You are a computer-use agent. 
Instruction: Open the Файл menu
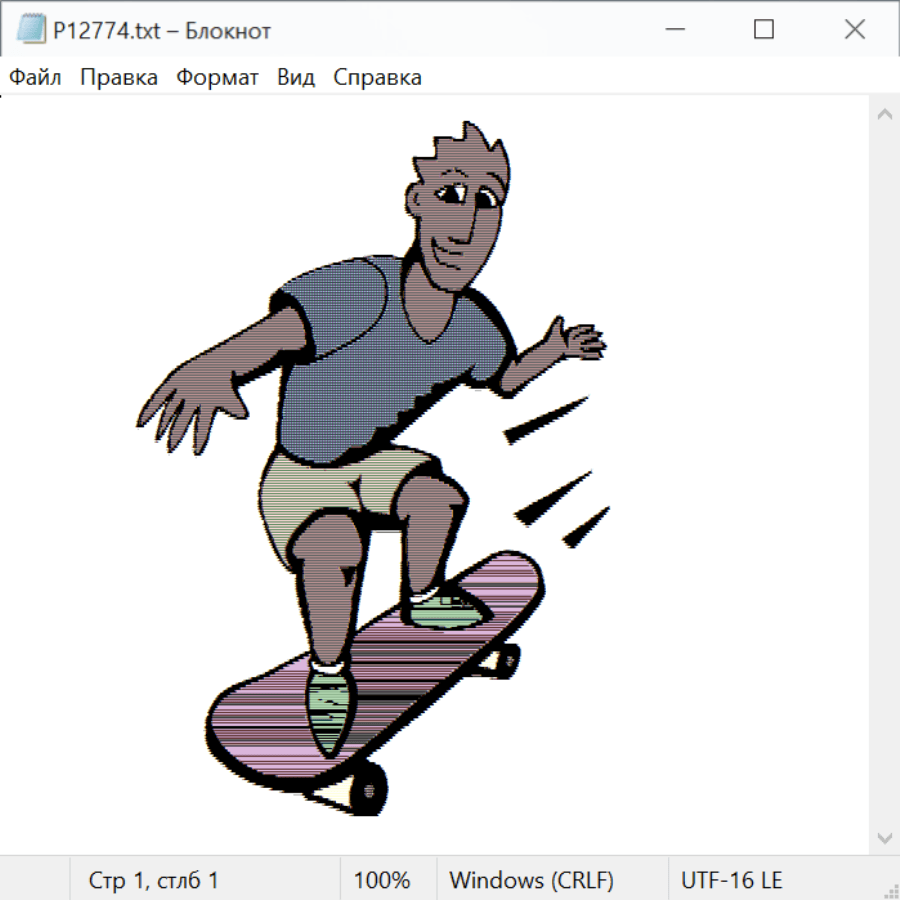pos(36,77)
